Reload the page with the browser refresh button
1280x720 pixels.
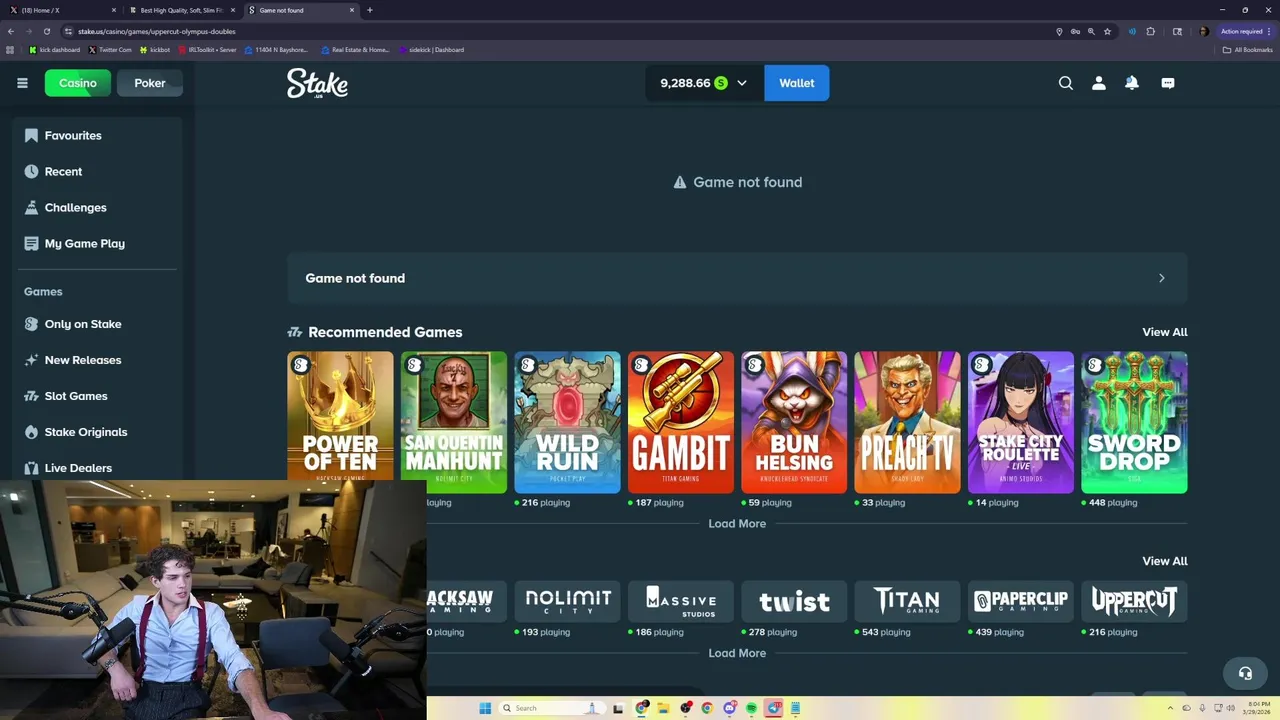click(46, 31)
